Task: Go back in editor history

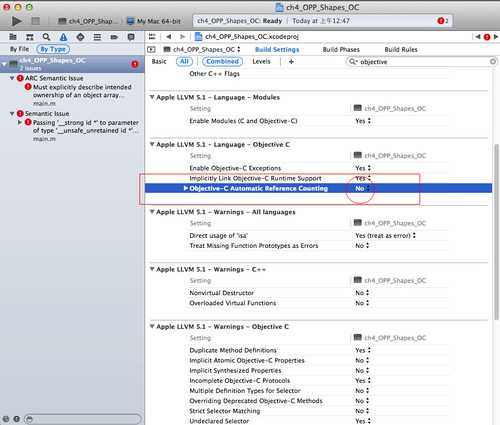Action: [x=169, y=37]
